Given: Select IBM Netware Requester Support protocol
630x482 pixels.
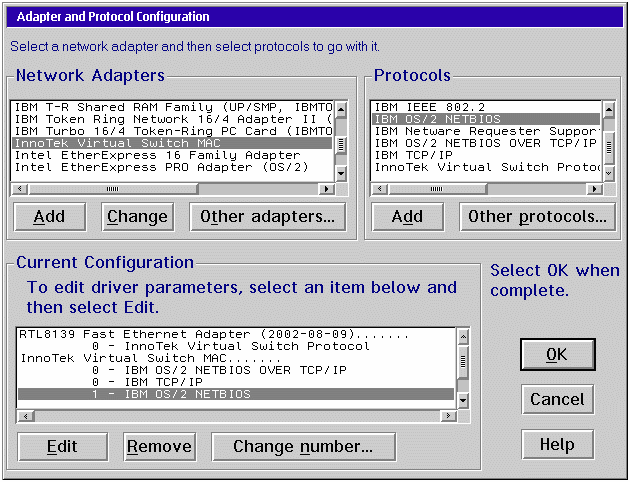Looking at the screenshot, I should (x=486, y=131).
